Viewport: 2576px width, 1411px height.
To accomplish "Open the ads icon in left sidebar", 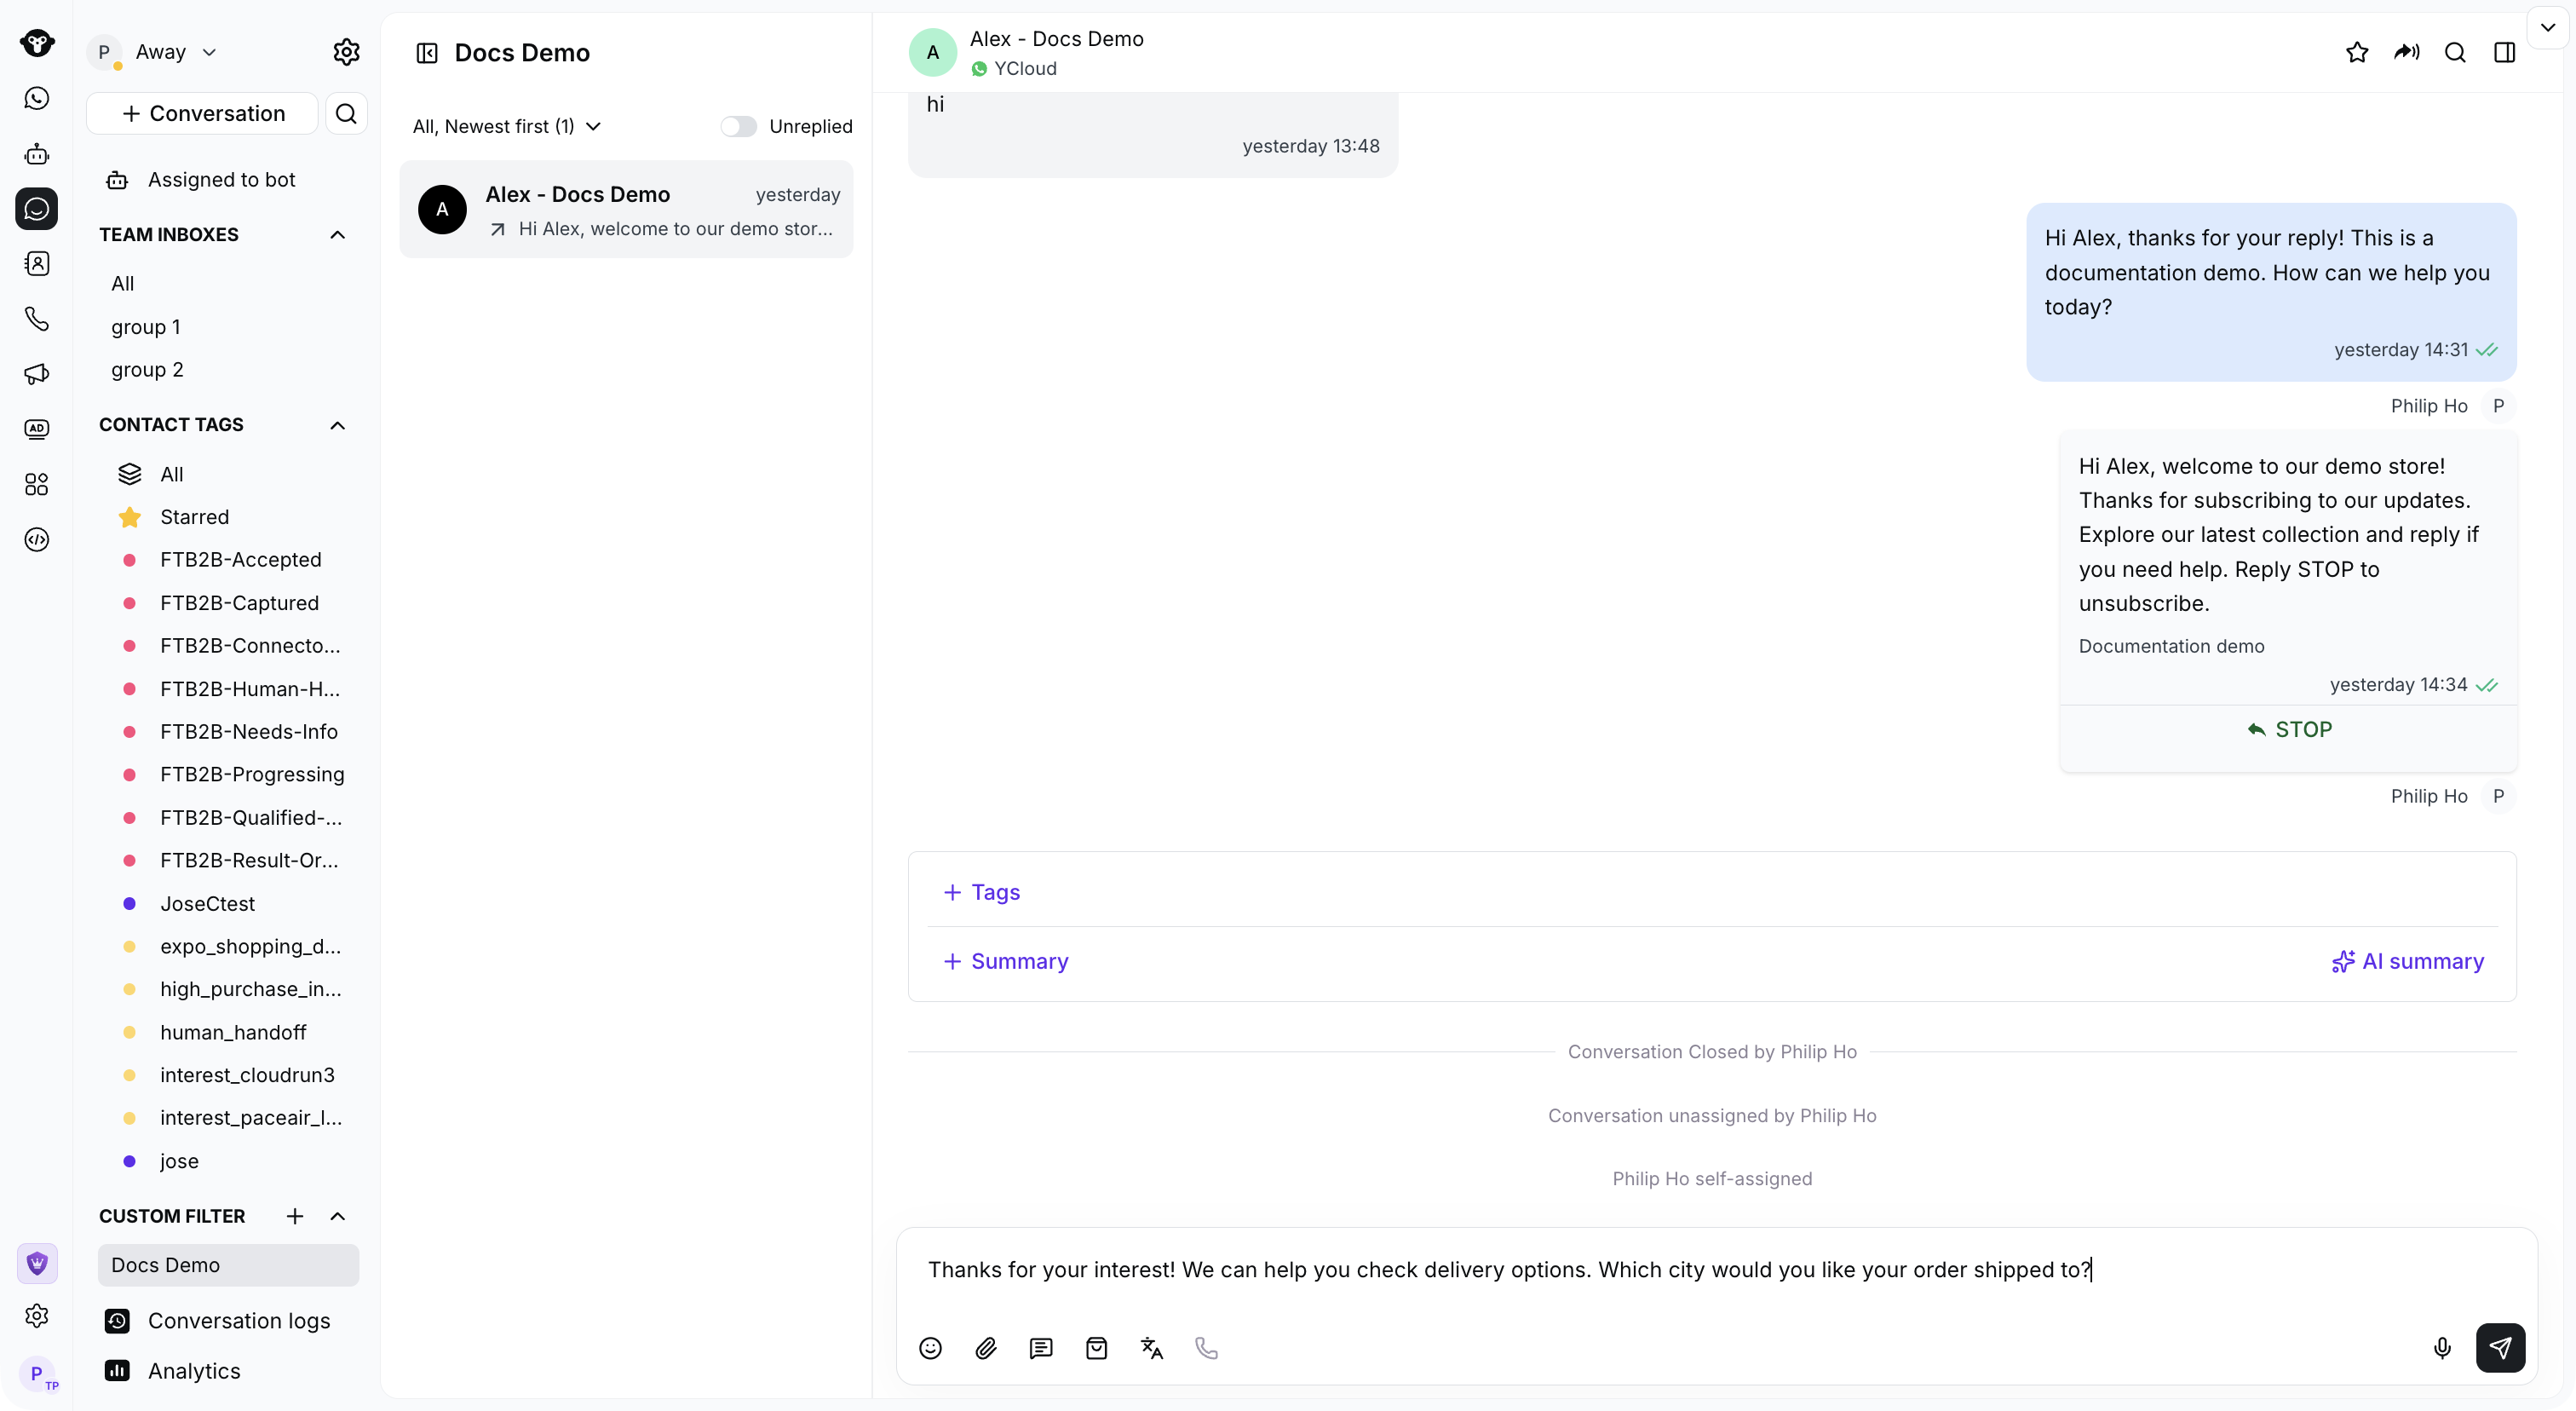I will click(x=37, y=429).
